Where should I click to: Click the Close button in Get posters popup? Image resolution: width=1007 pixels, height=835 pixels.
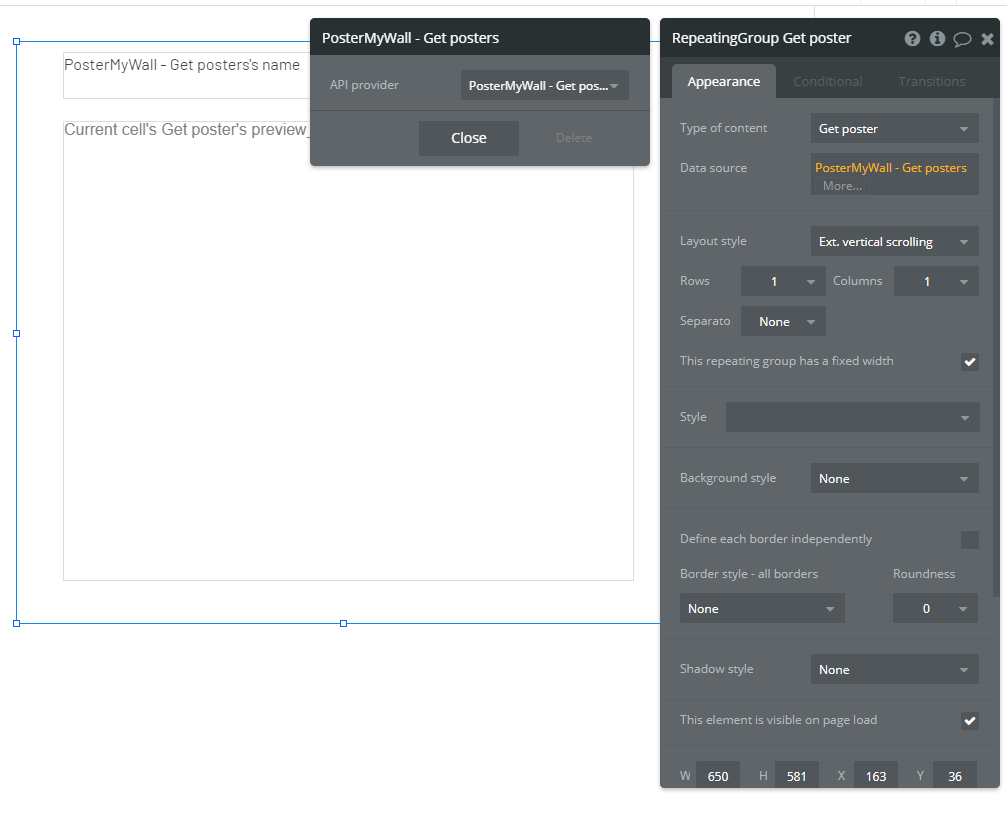[469, 138]
